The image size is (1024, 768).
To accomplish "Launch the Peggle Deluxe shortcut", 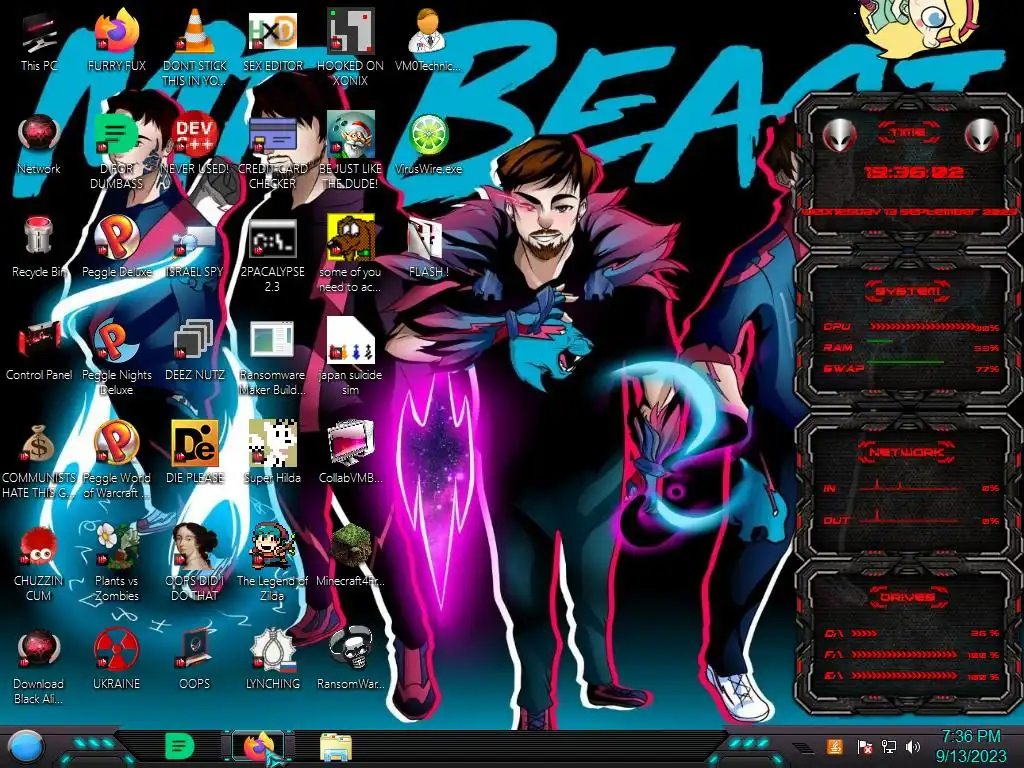I will pyautogui.click(x=116, y=236).
